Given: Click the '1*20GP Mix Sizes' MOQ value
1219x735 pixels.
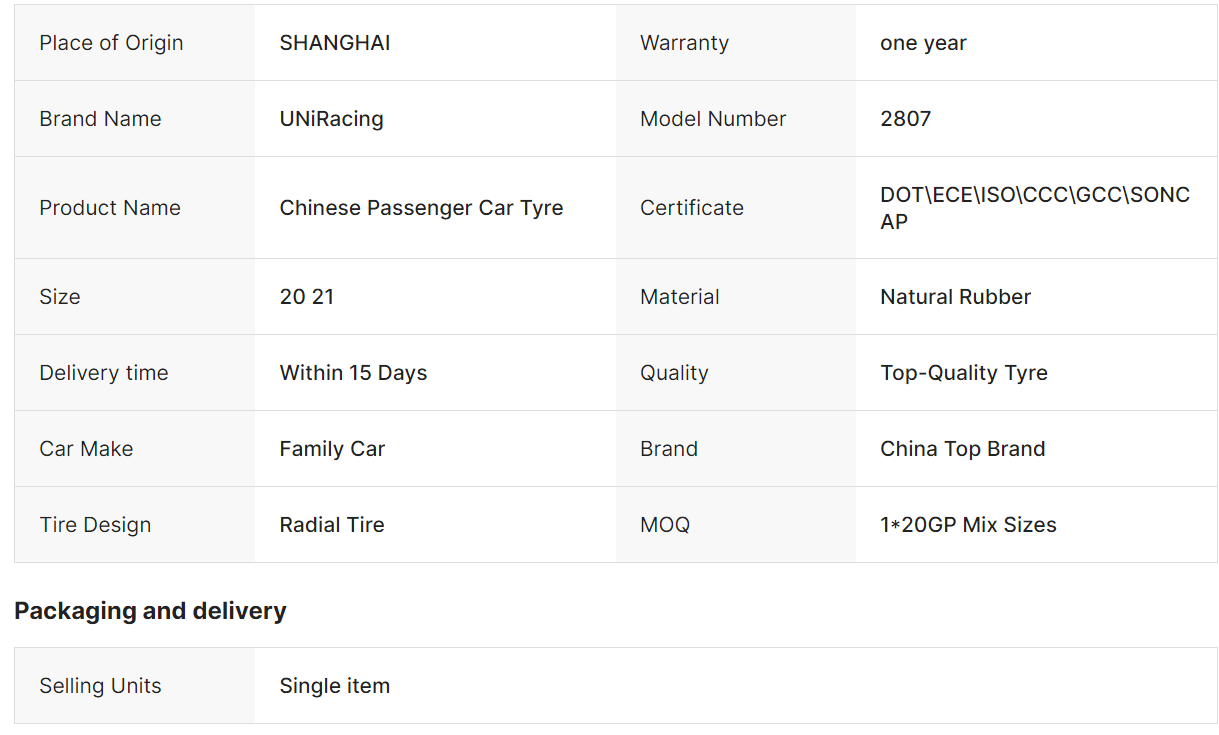Looking at the screenshot, I should pyautogui.click(x=968, y=525).
